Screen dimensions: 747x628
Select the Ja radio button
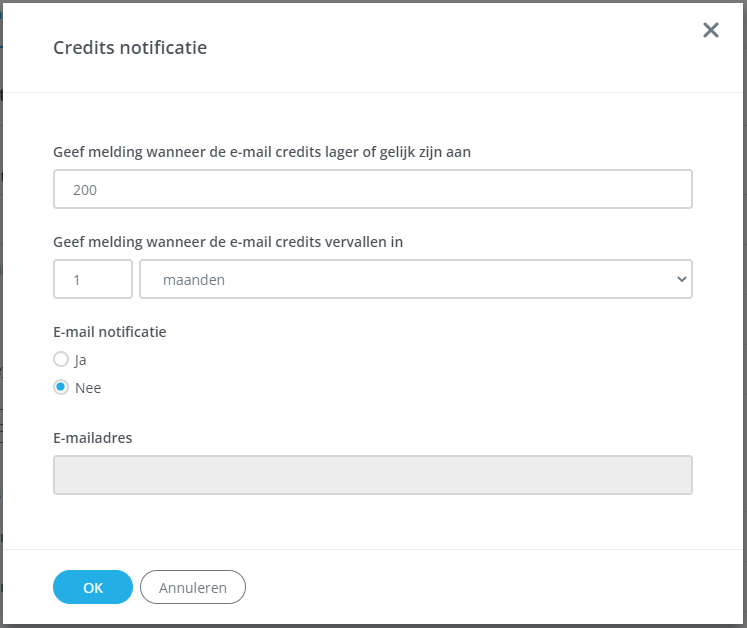61,359
